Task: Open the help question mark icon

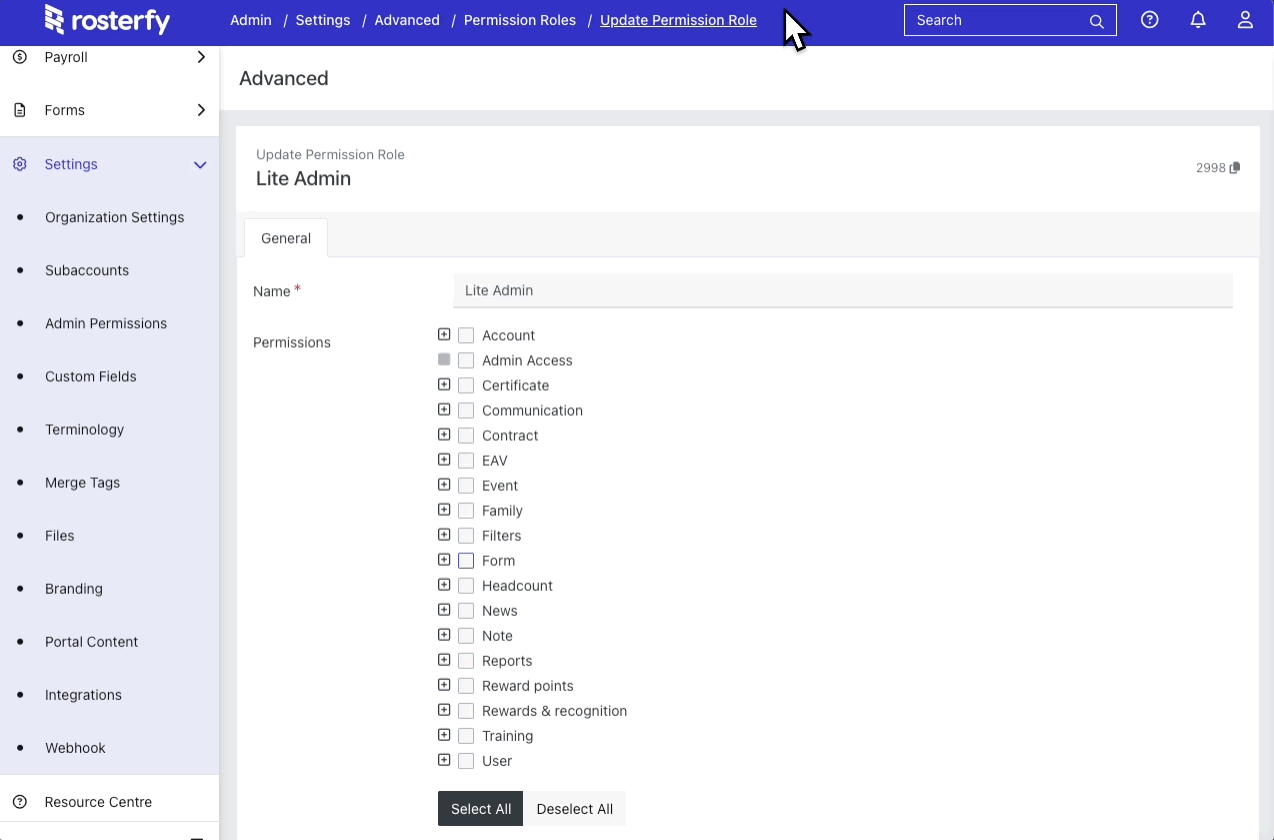Action: (x=1150, y=20)
